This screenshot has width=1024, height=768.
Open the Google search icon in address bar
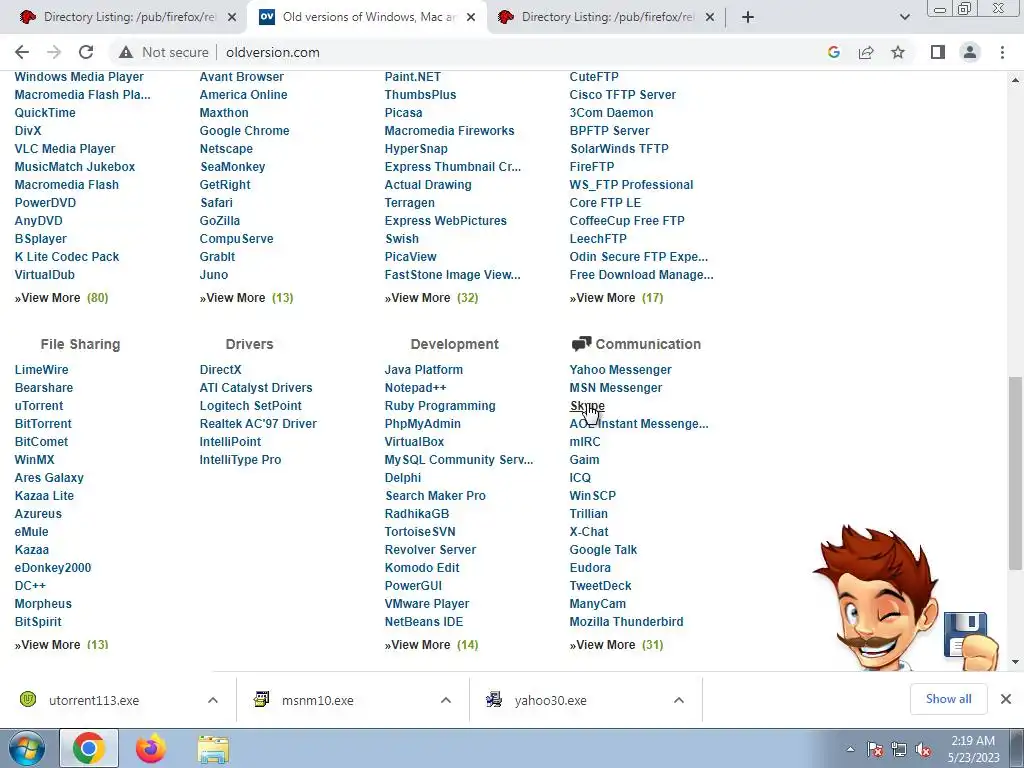tap(833, 52)
